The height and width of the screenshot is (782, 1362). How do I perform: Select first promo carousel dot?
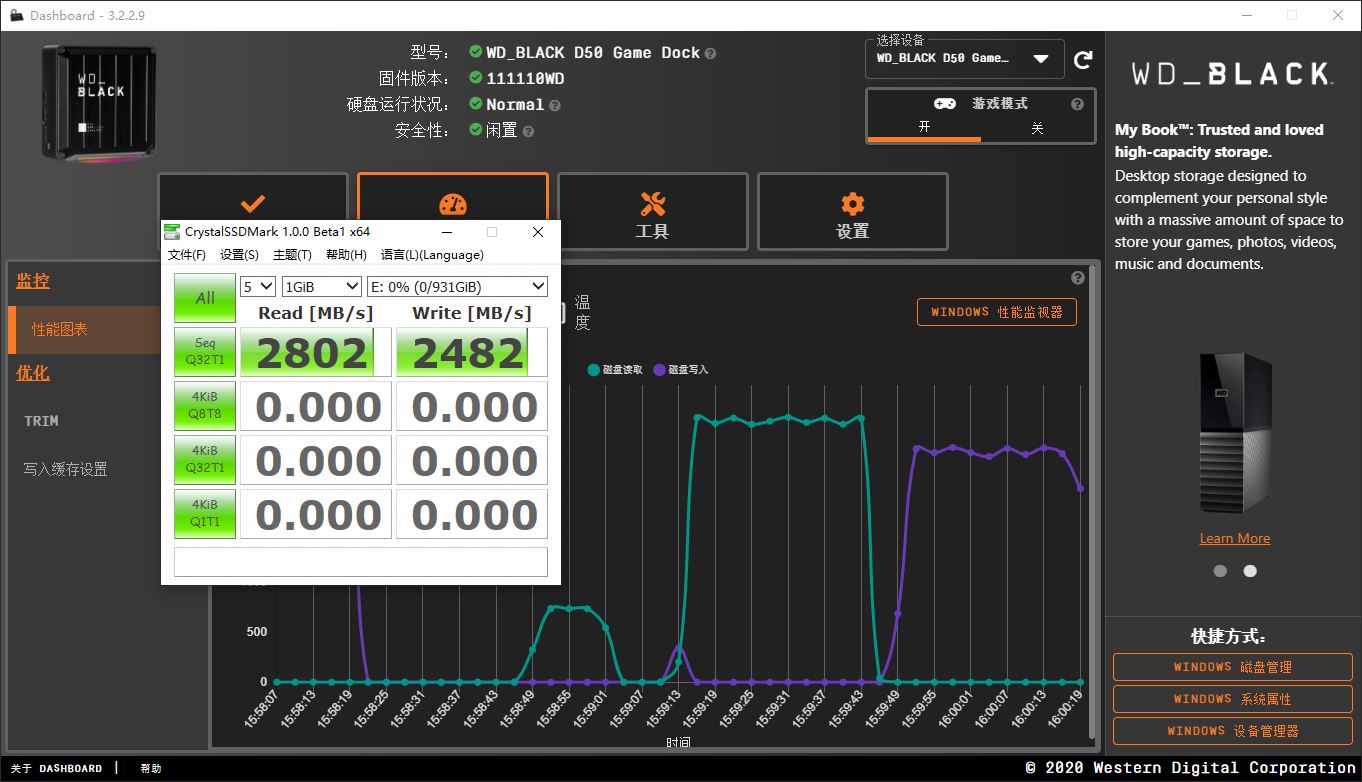point(1220,571)
